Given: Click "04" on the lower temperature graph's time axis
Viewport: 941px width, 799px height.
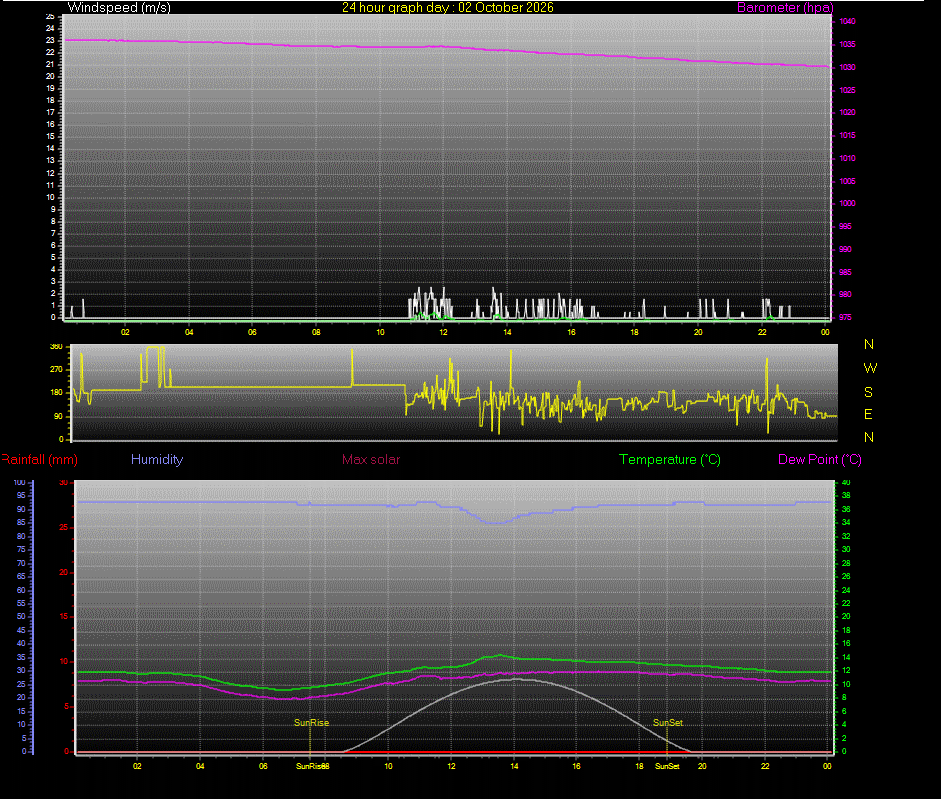Looking at the screenshot, I should [x=200, y=767].
